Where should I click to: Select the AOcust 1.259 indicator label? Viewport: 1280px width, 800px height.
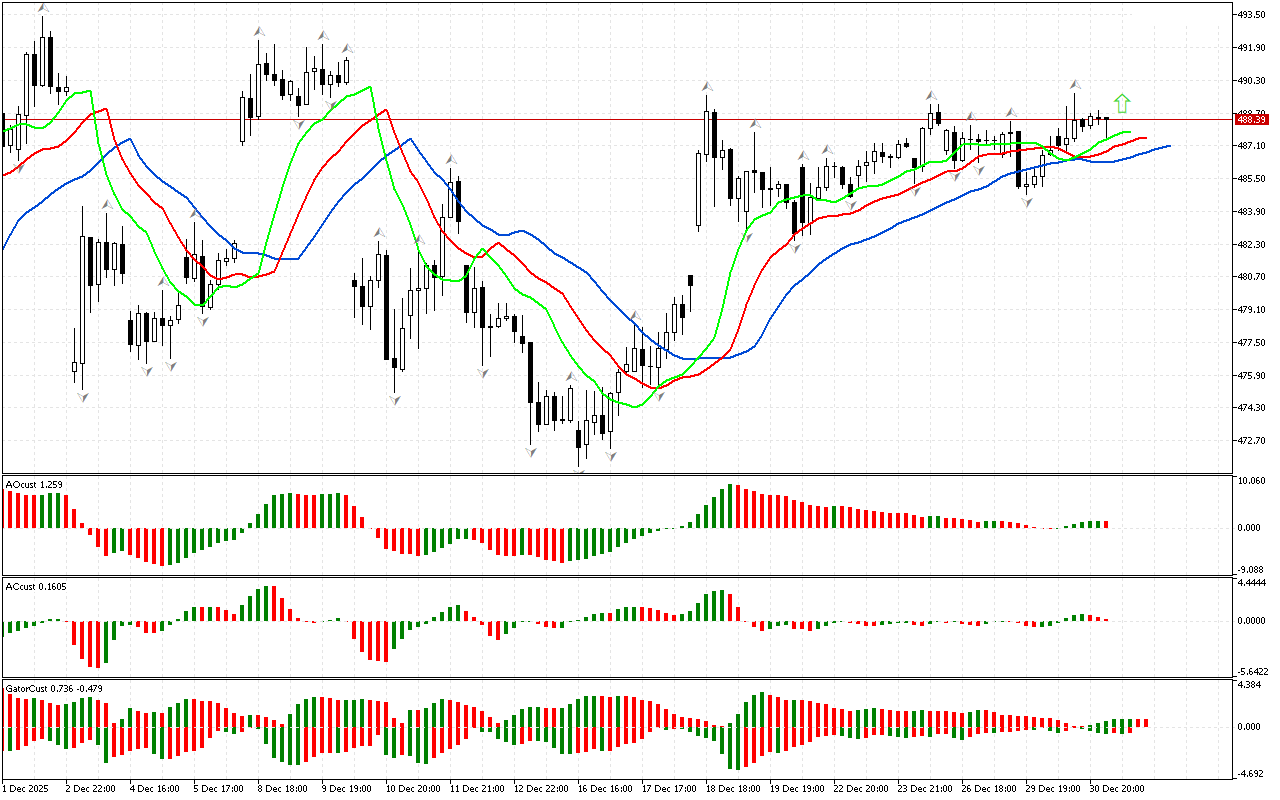tap(35, 485)
